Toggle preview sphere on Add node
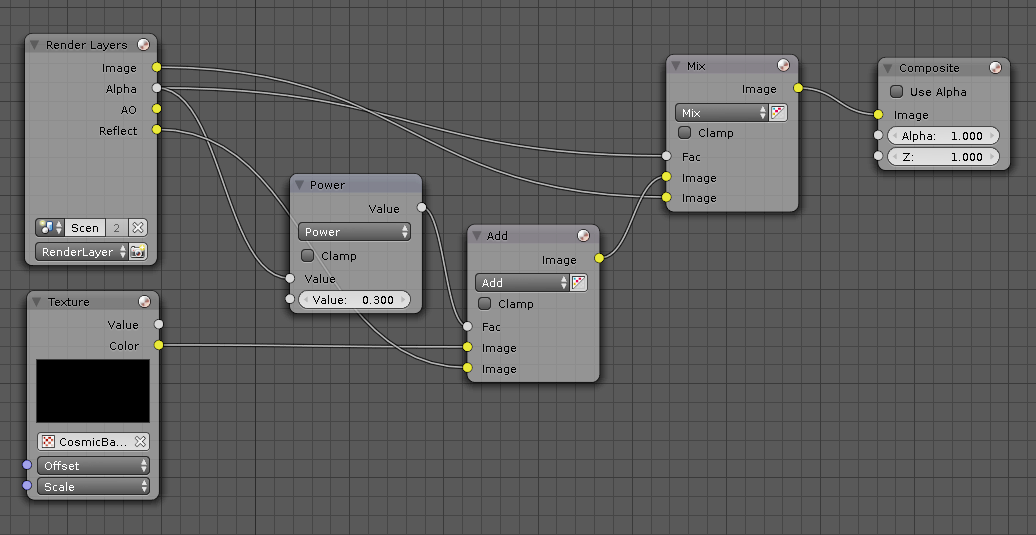Image resolution: width=1036 pixels, height=535 pixels. point(583,236)
